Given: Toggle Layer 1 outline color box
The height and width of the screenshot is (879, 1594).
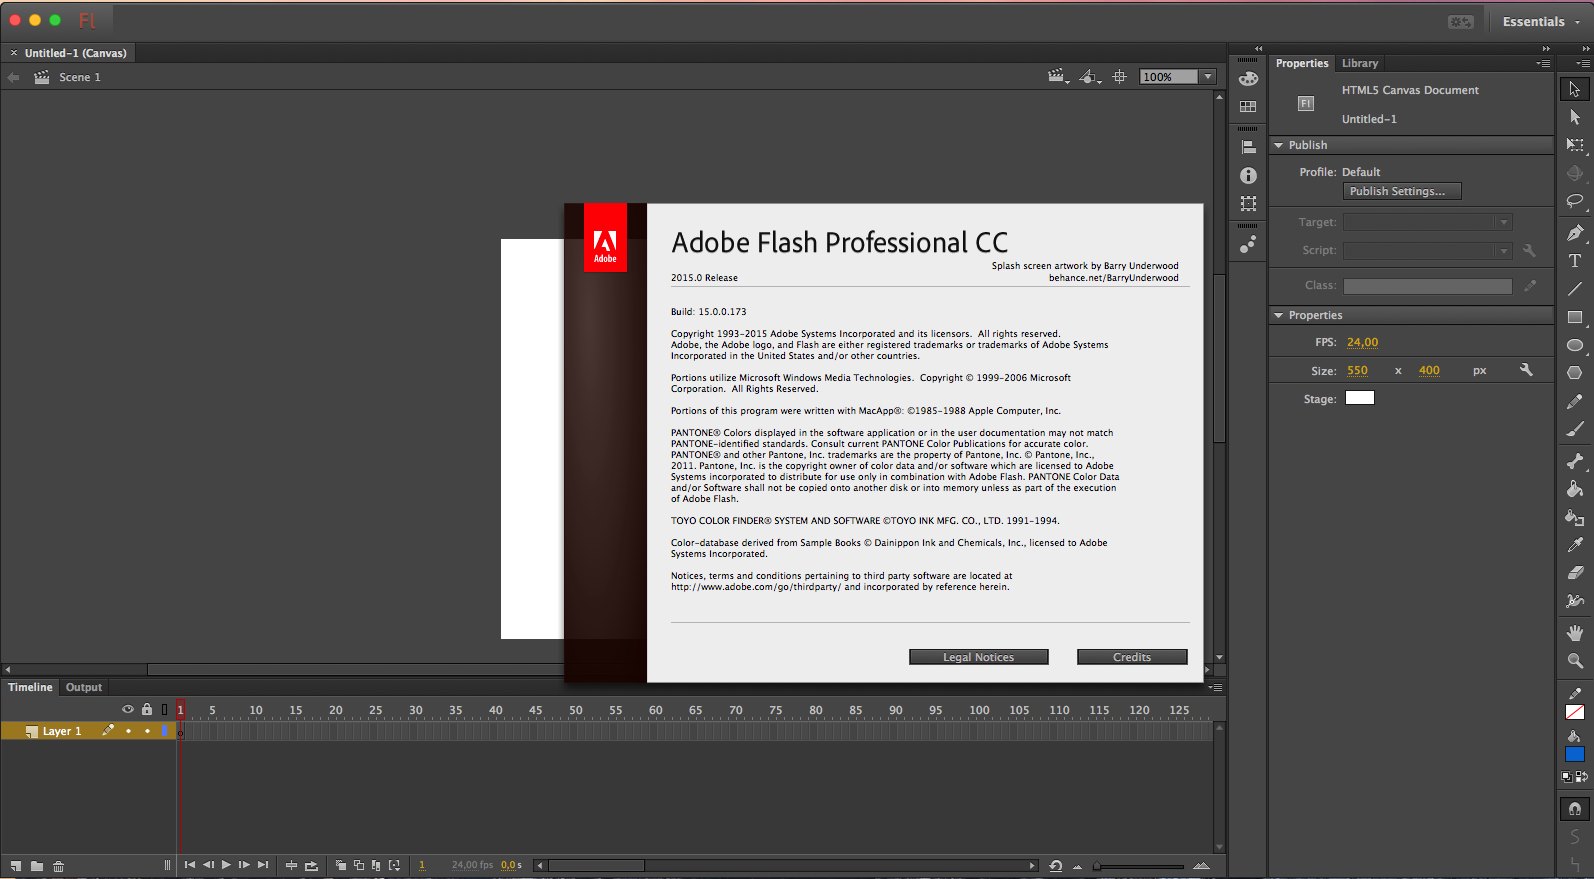Looking at the screenshot, I should click(164, 731).
